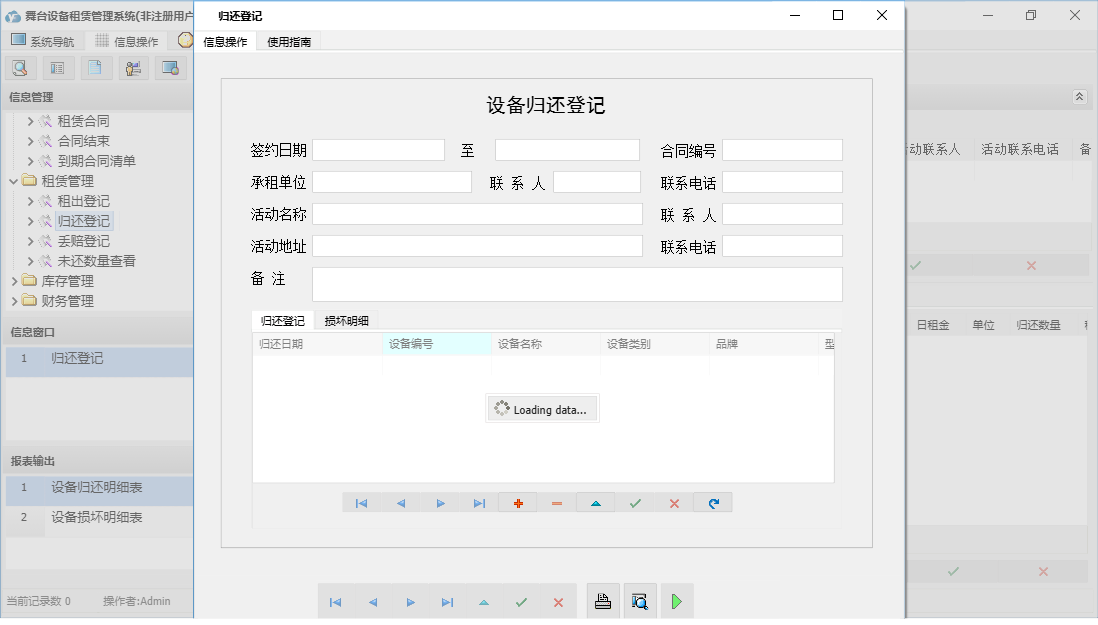Collapse the right panel with the chevron arrow
Screen dimensions: 1098x625
[1079, 97]
